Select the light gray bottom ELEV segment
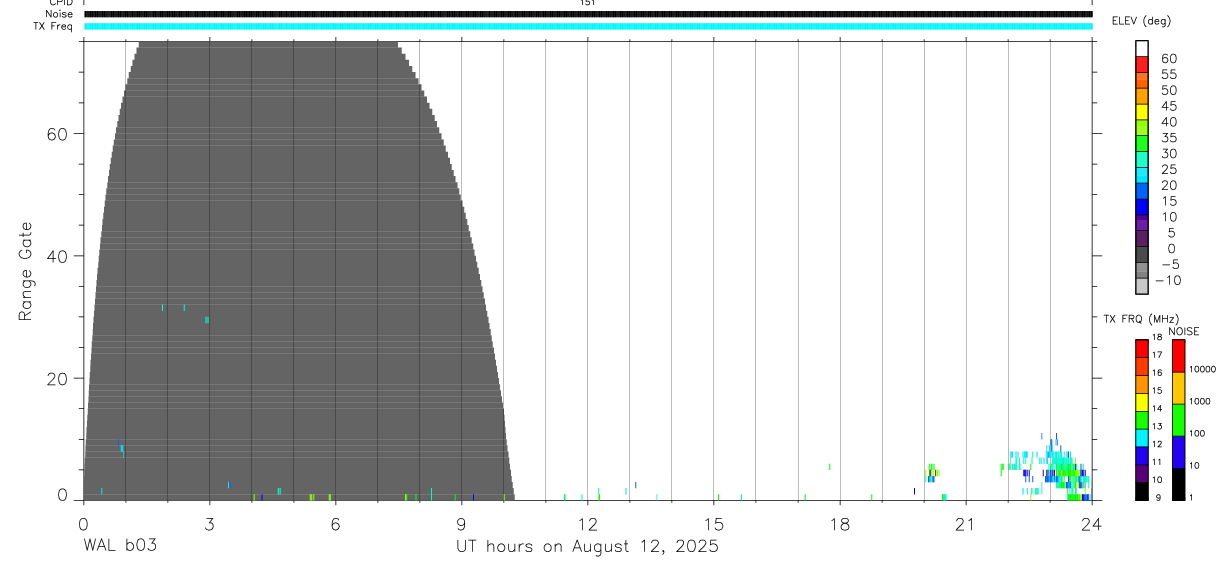This screenshot has width=1228, height=567. coord(1142,286)
